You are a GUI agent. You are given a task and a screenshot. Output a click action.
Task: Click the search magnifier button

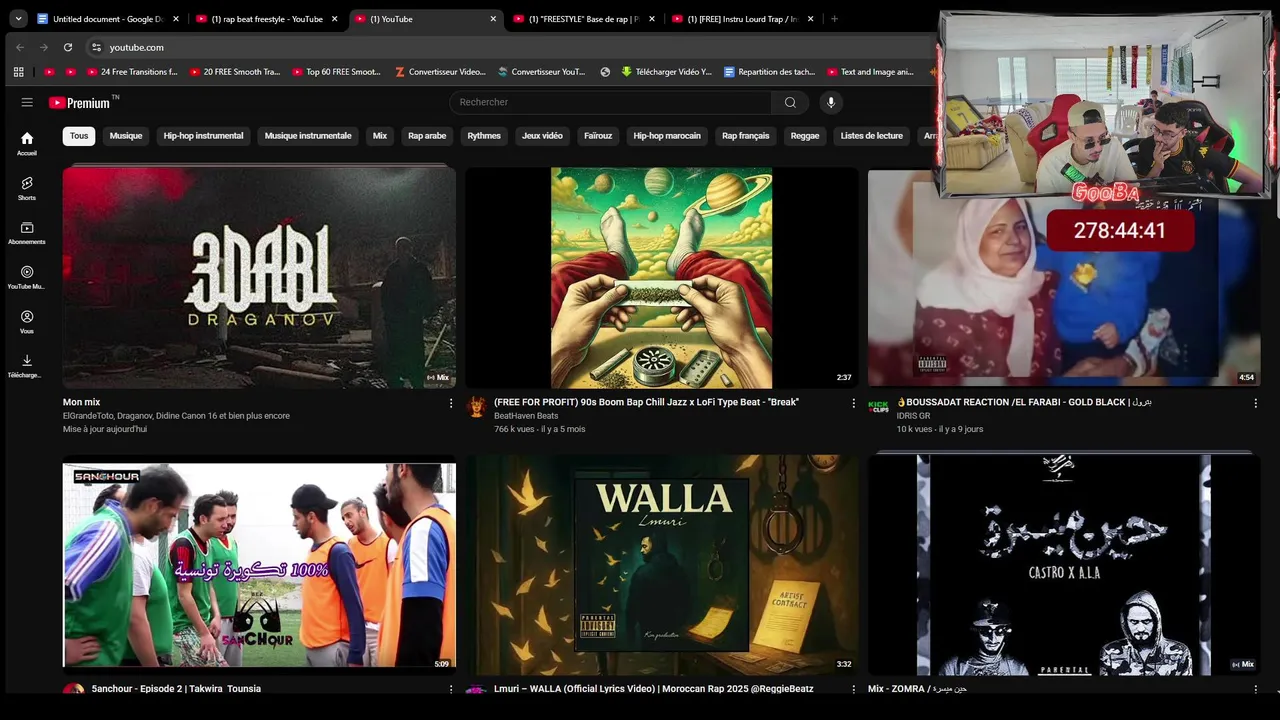click(790, 102)
